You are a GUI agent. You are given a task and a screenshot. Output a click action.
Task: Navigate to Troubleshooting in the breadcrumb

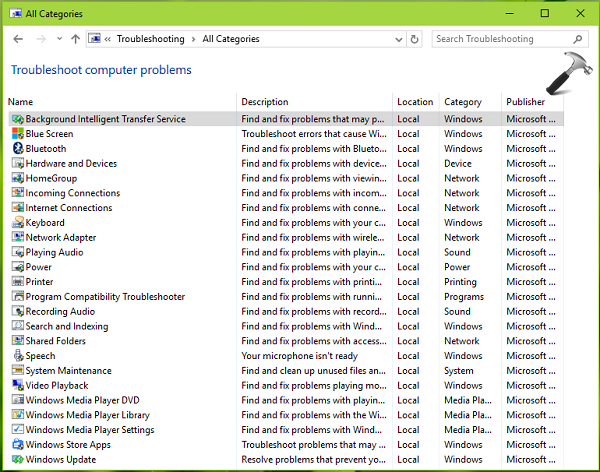click(x=150, y=39)
